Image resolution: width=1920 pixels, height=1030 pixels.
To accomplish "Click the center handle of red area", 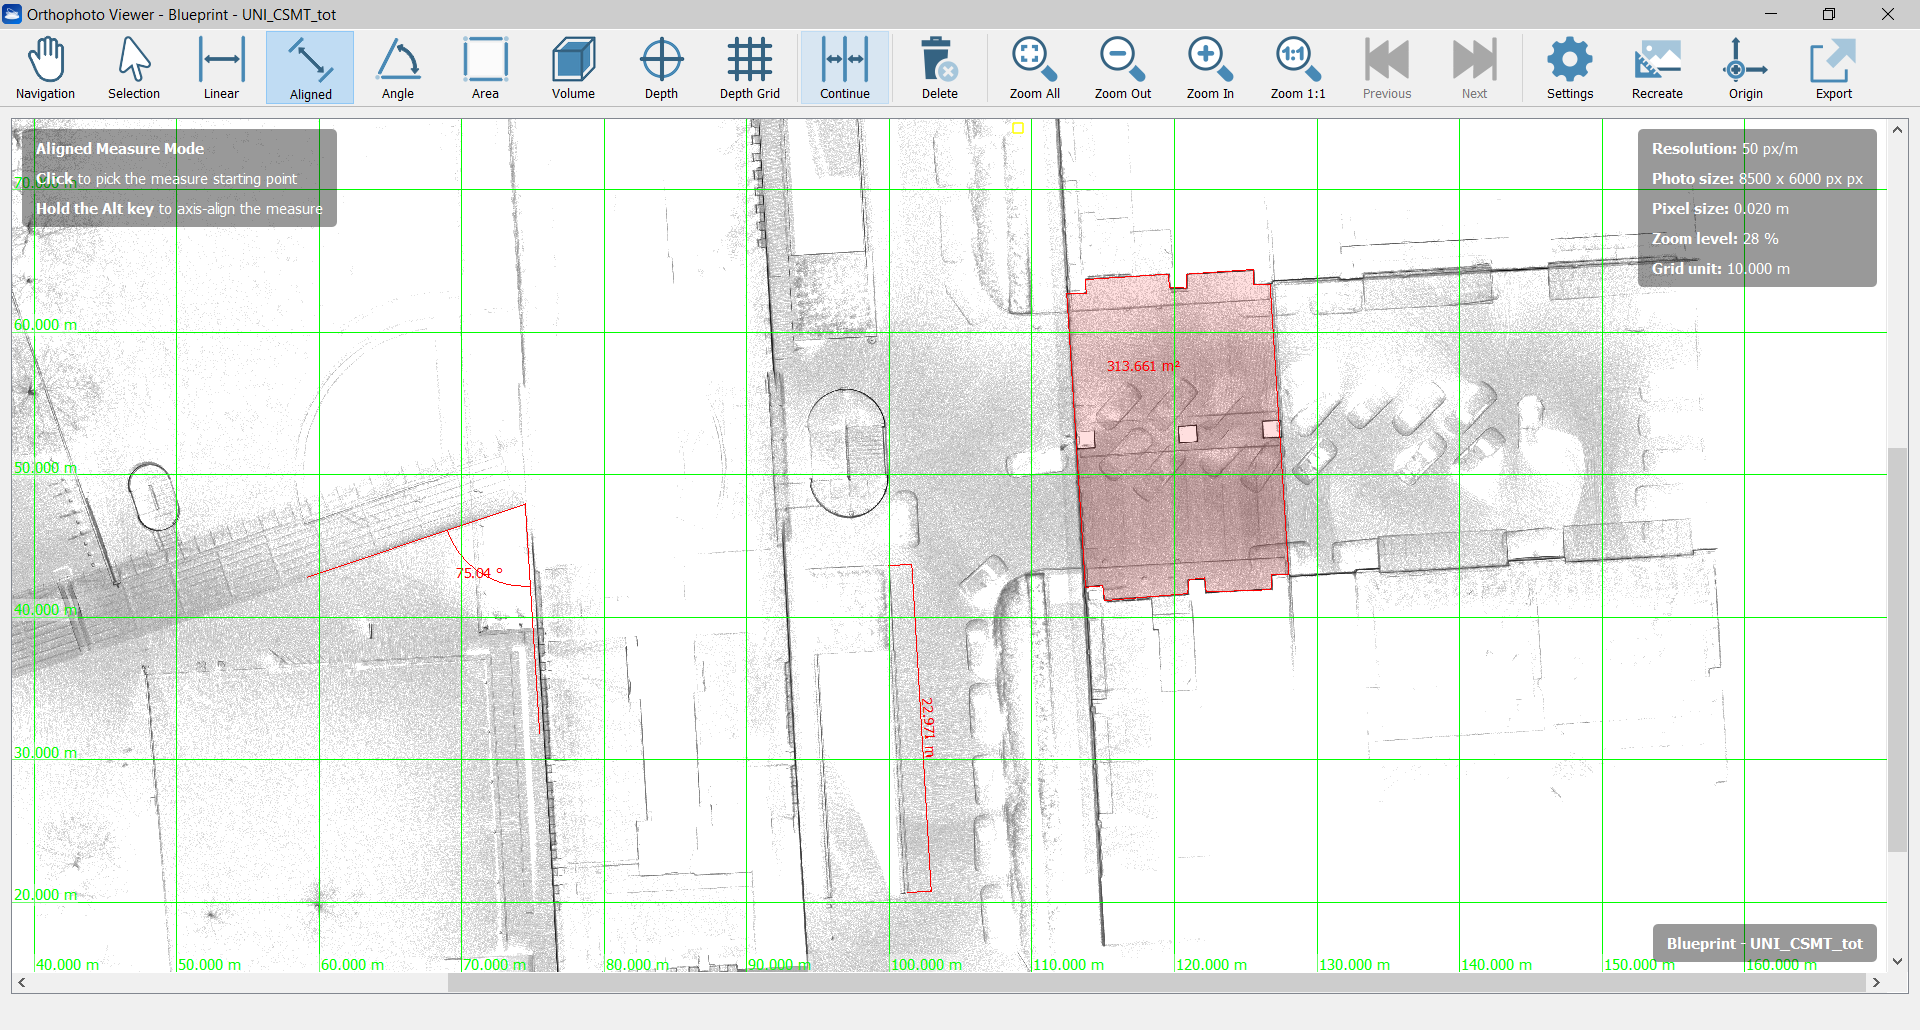I will 1188,434.
